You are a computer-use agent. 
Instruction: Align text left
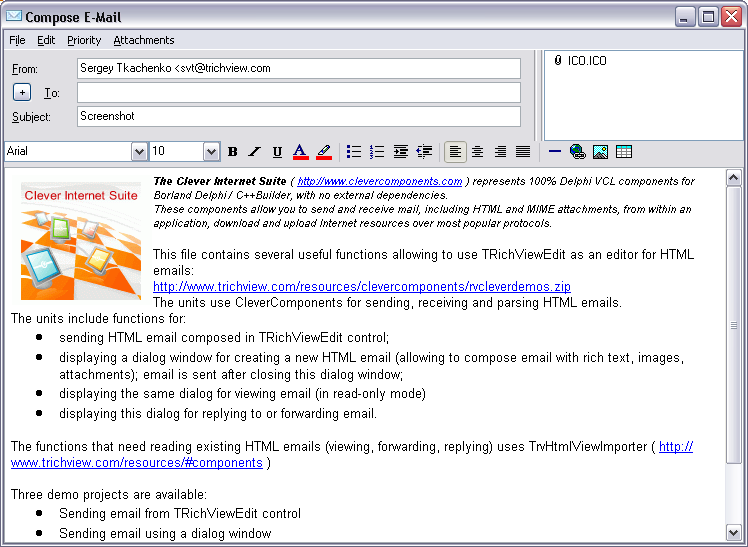[x=455, y=152]
